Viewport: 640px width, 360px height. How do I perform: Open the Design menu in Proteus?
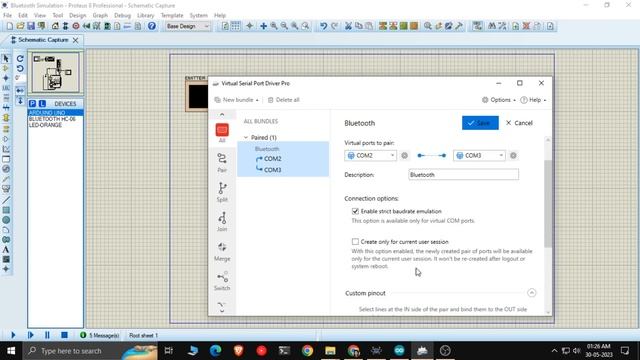78,15
